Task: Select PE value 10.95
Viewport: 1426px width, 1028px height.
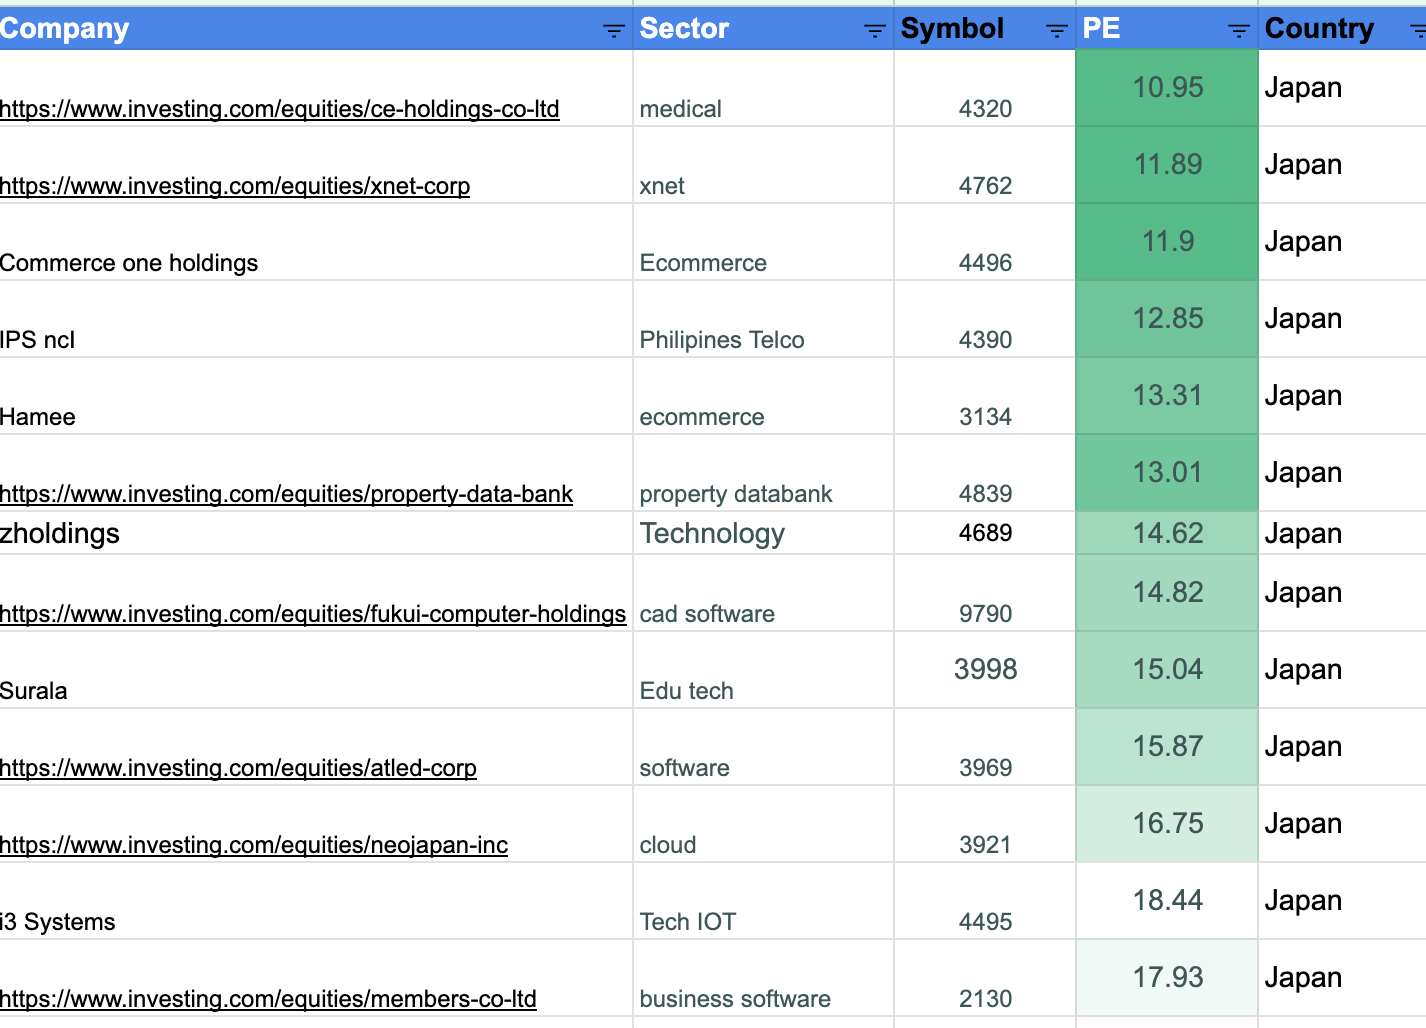Action: [1167, 88]
